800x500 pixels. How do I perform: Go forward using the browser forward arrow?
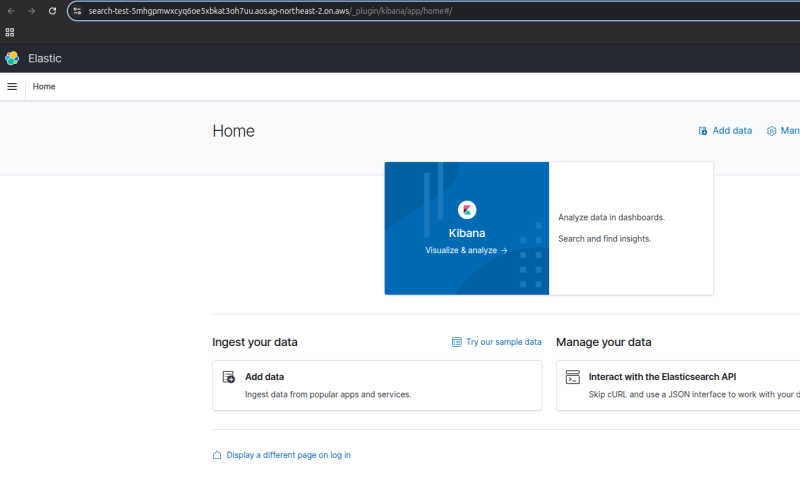(31, 11)
